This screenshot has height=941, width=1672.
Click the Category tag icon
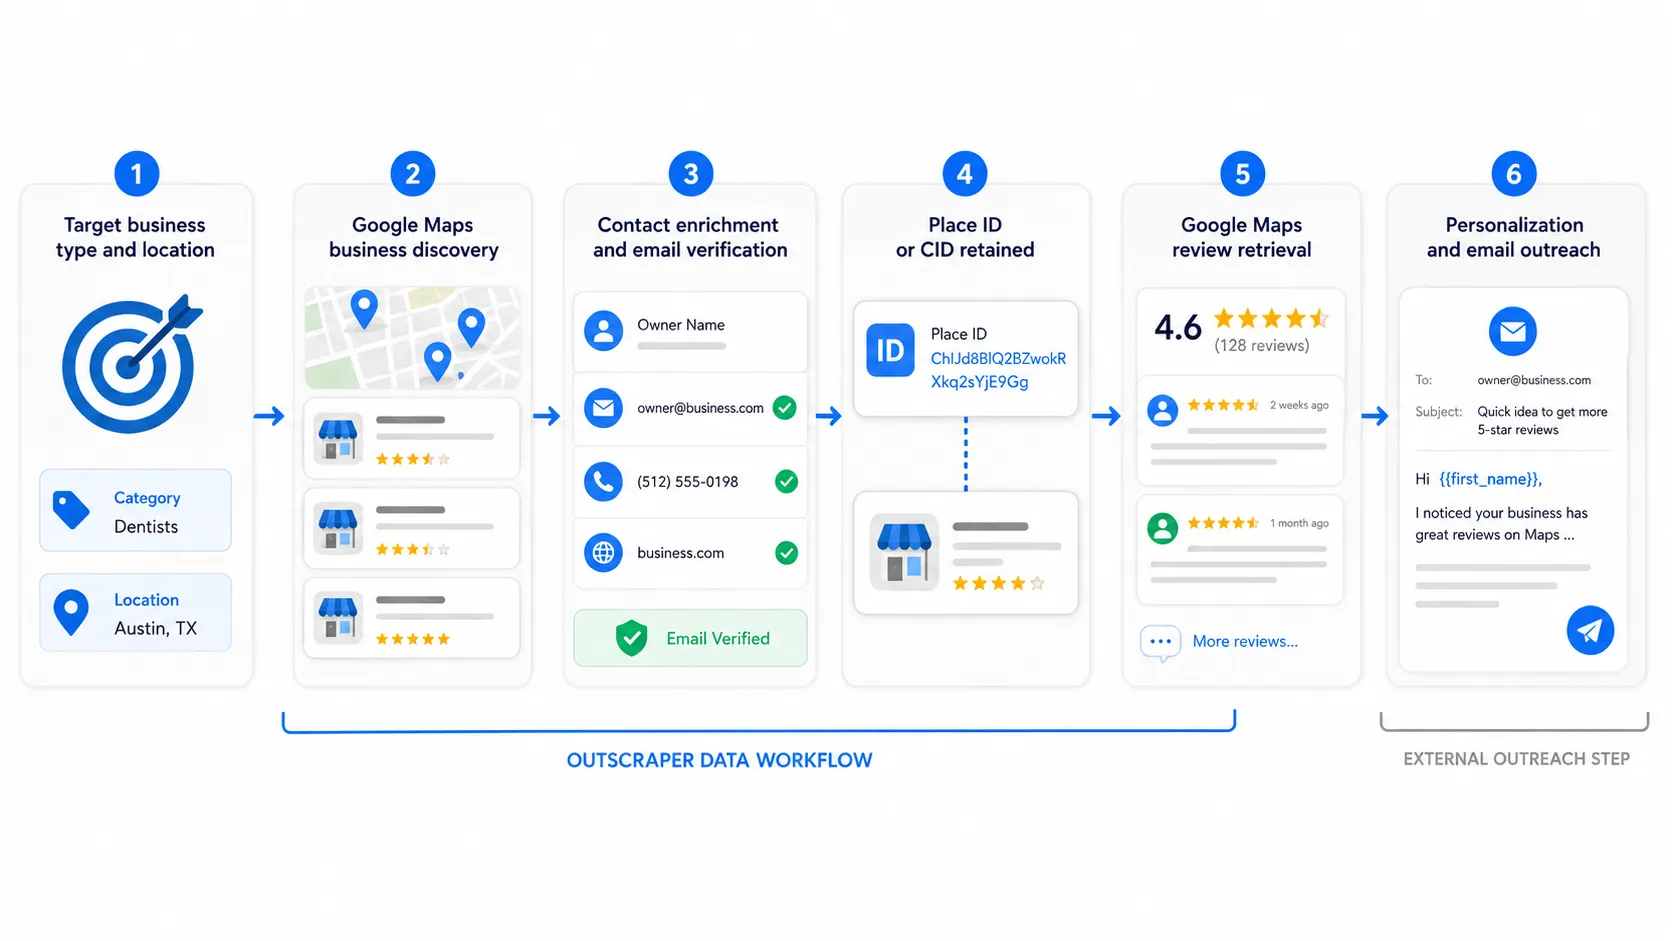pyautogui.click(x=71, y=510)
